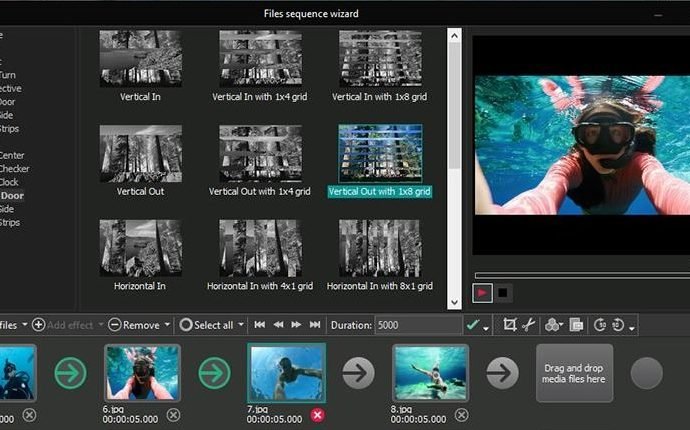Select the Turn category in transitions list

(8, 75)
